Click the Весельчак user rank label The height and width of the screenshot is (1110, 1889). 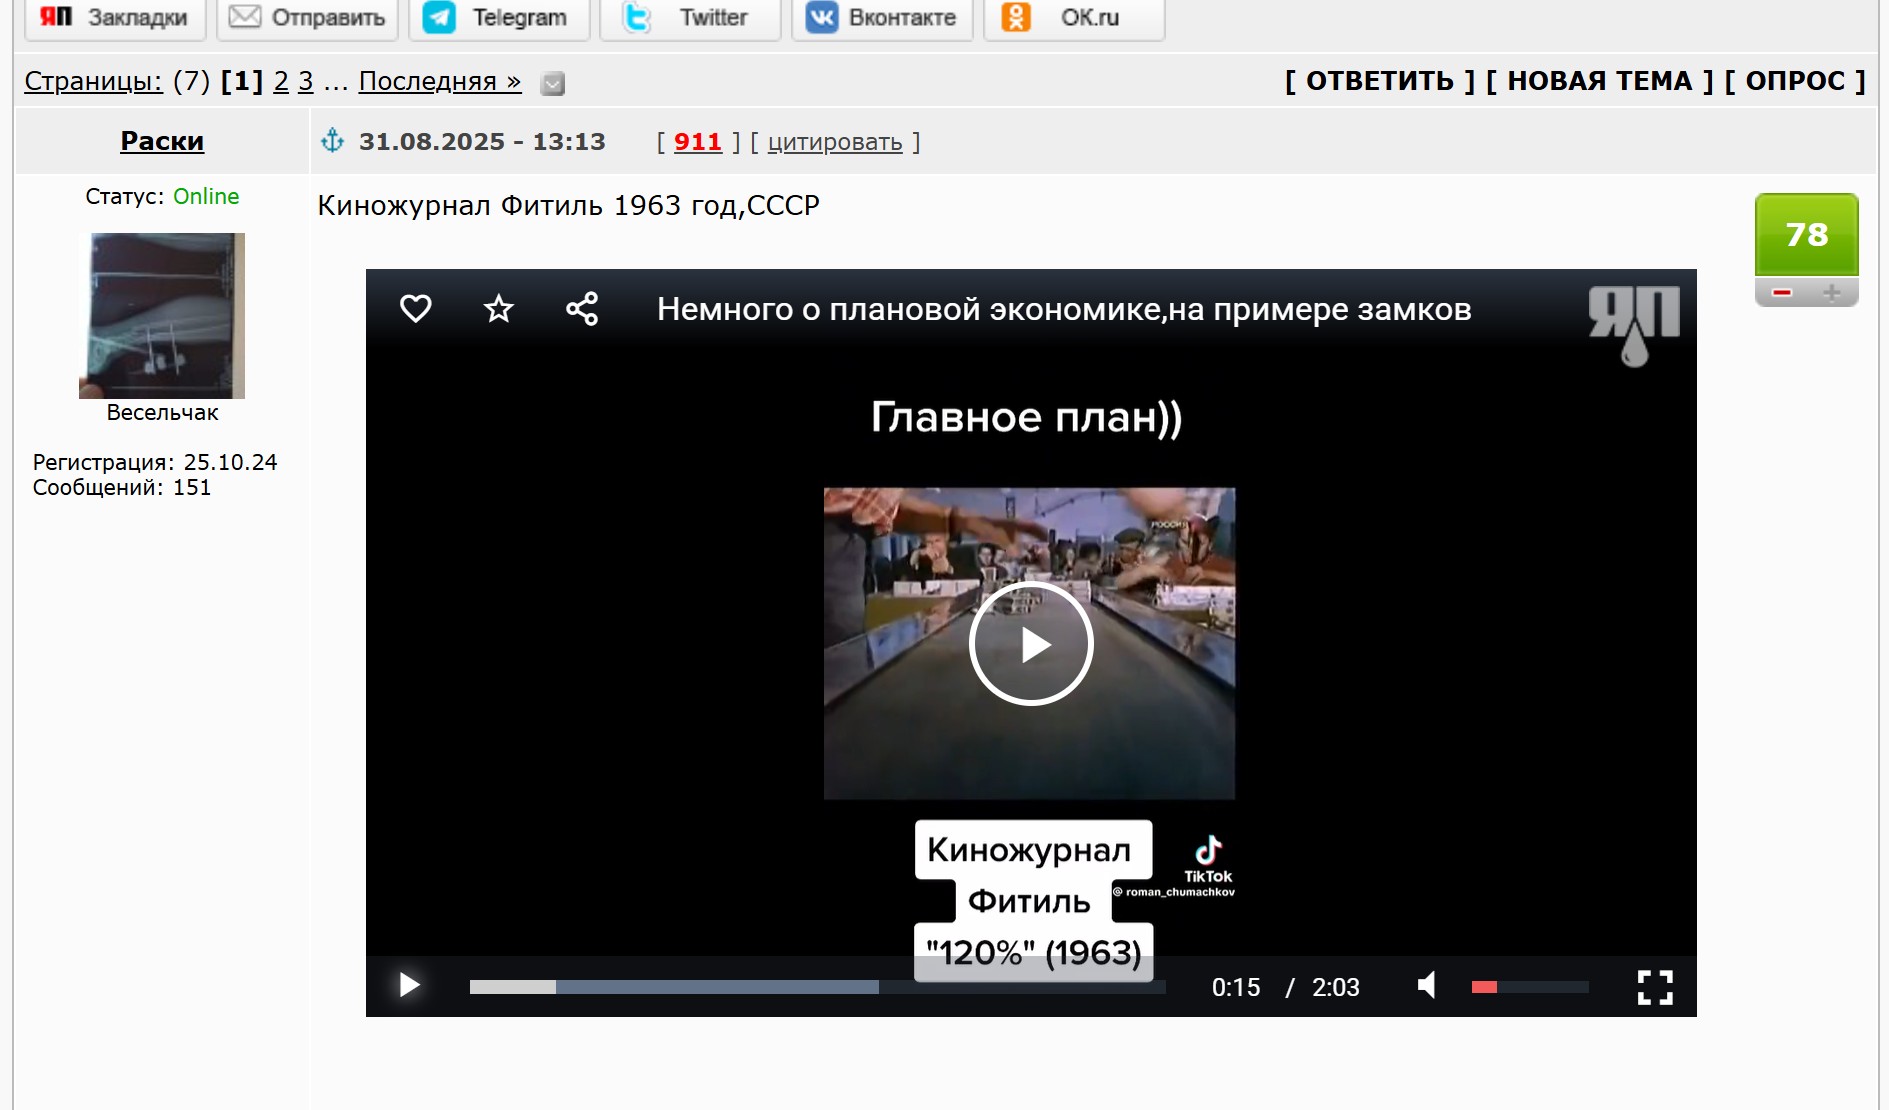click(162, 412)
